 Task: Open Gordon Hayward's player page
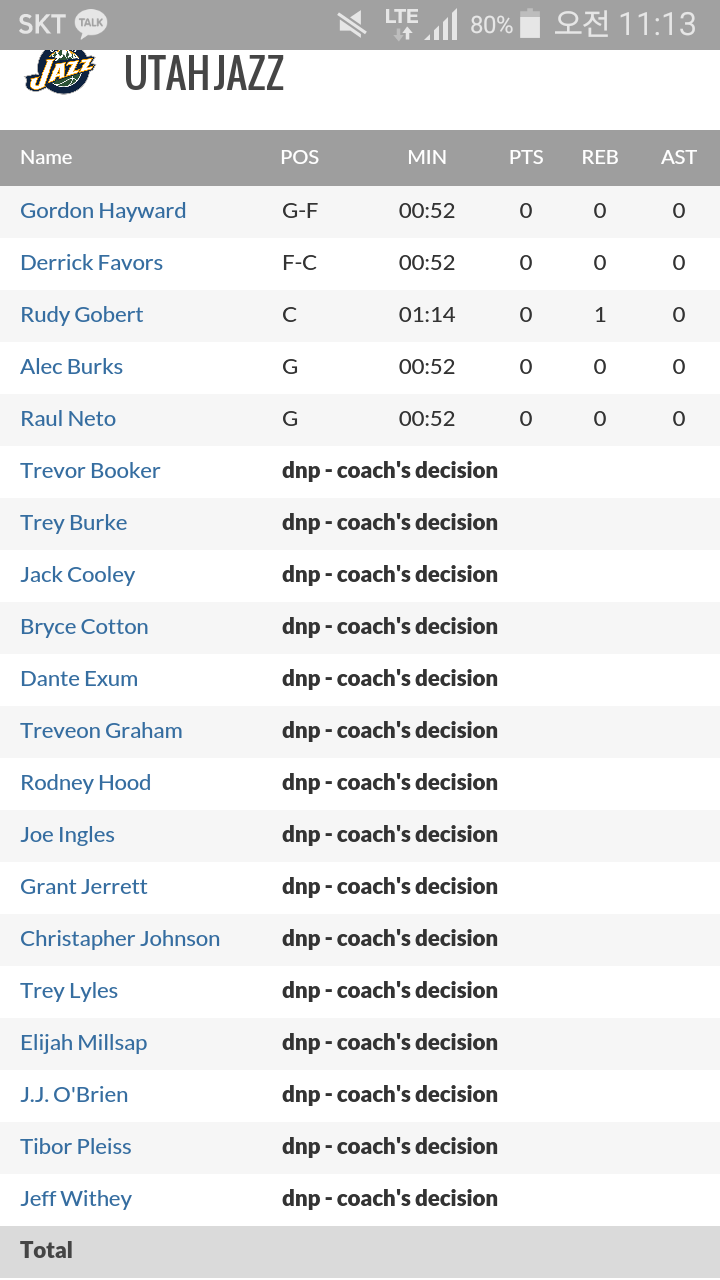pos(103,211)
